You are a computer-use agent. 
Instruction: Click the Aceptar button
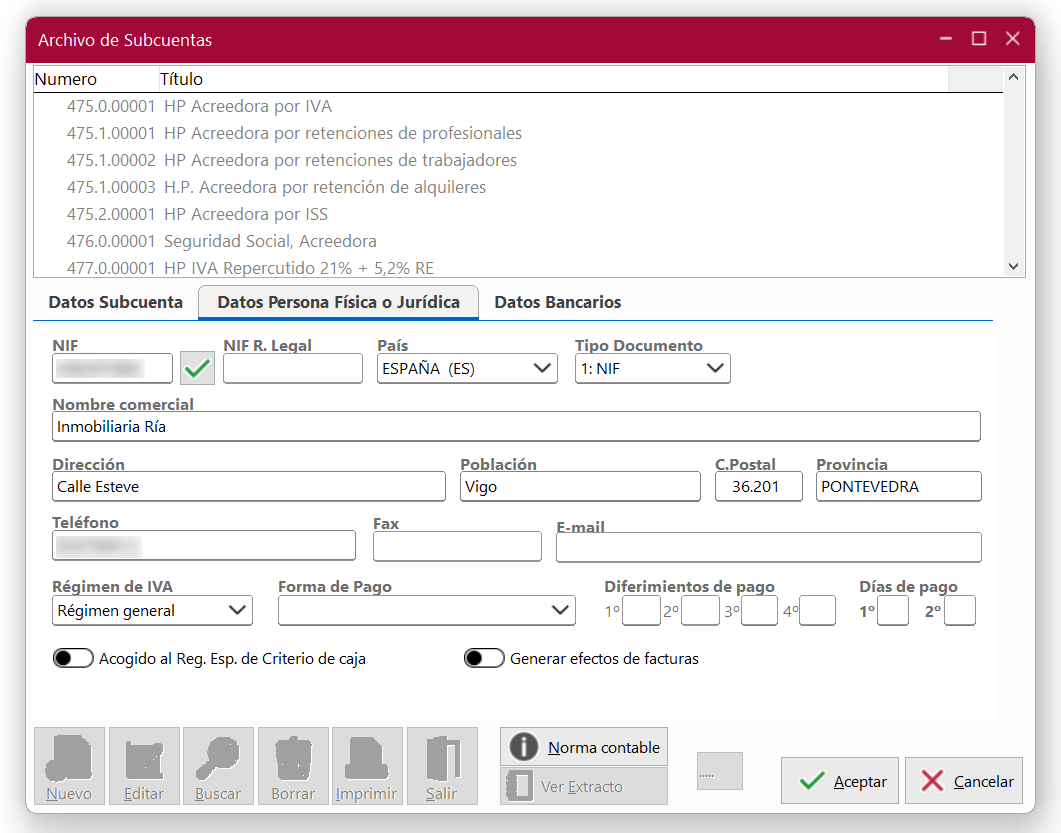click(x=840, y=781)
